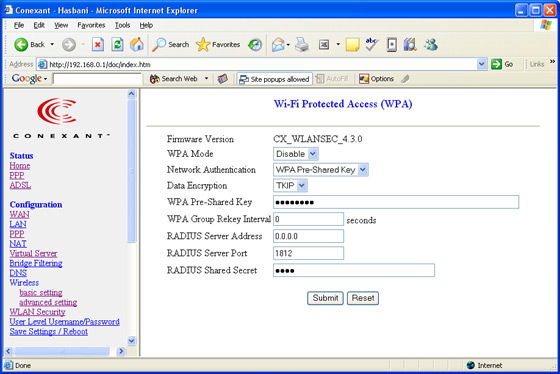Open the wireless basic setting link
The width and height of the screenshot is (560, 374).
(41, 293)
